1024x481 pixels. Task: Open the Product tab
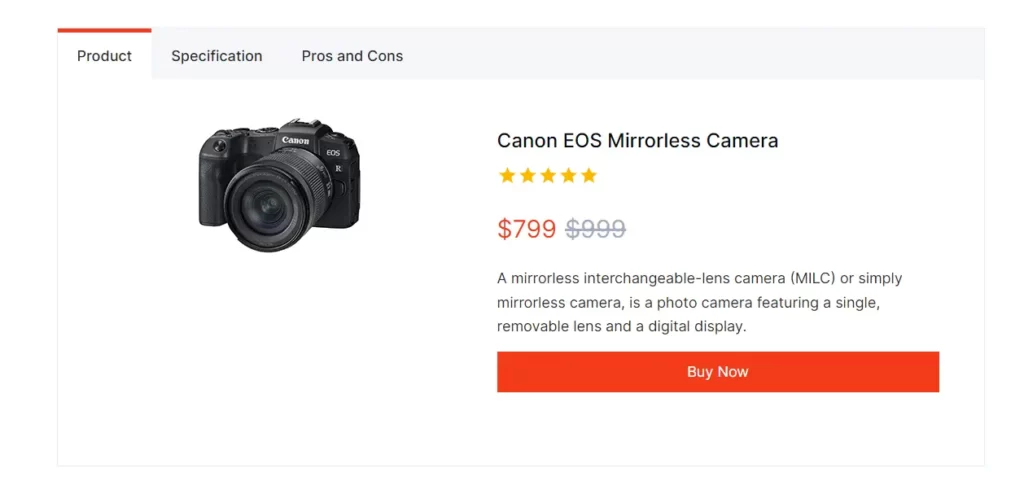coord(104,55)
